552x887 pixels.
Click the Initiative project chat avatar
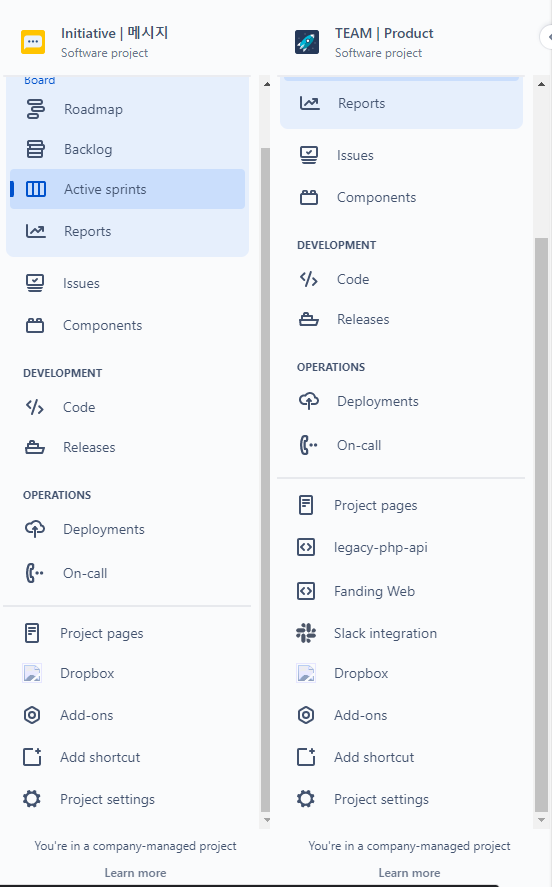tap(33, 42)
